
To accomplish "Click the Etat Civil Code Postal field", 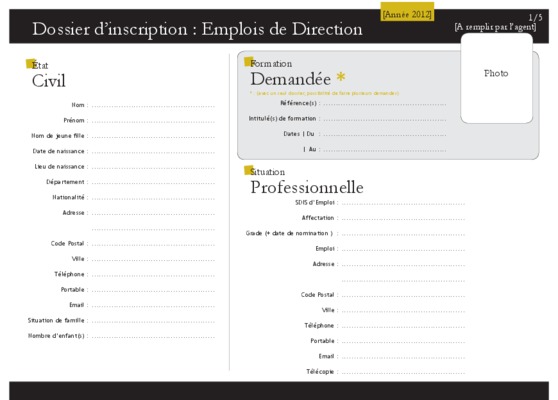I will 153,245.
